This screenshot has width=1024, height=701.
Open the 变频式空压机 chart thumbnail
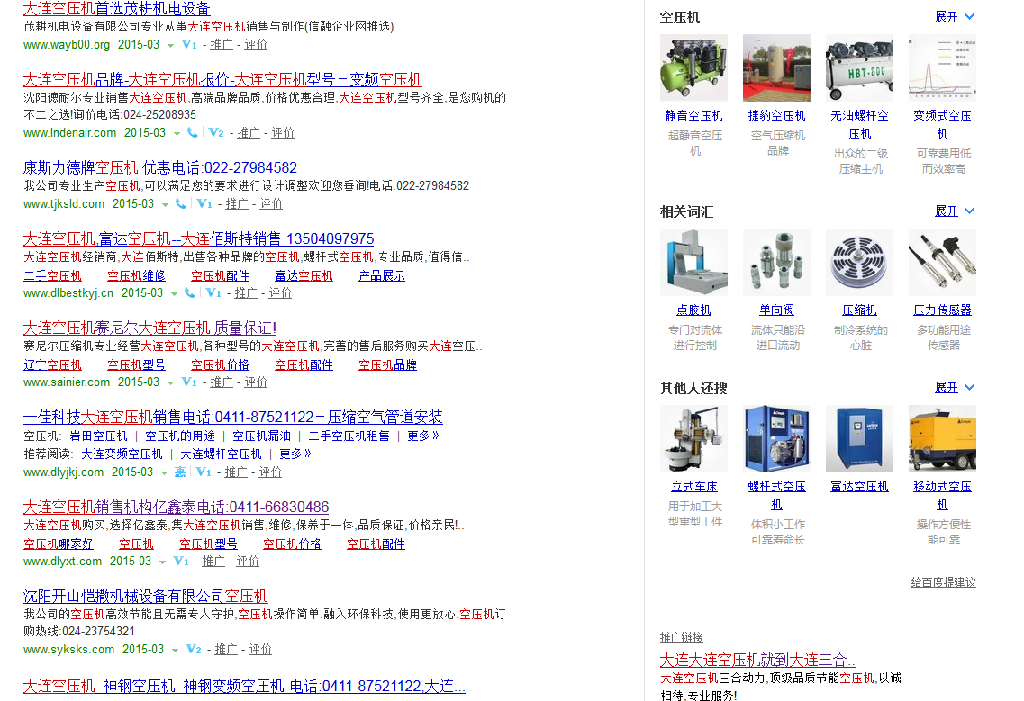click(942, 68)
